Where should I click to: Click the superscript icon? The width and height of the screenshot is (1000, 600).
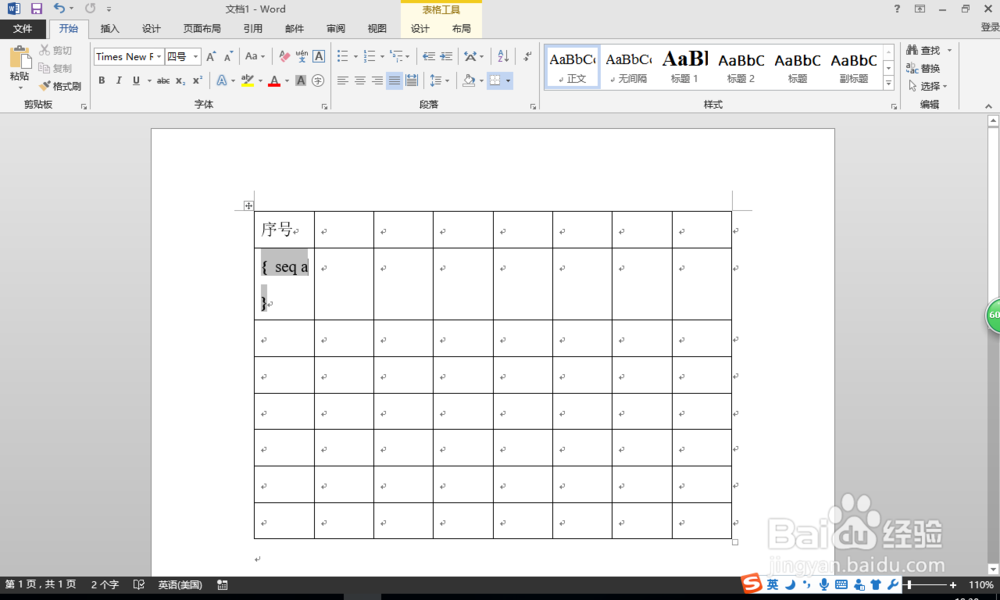pyautogui.click(x=197, y=80)
